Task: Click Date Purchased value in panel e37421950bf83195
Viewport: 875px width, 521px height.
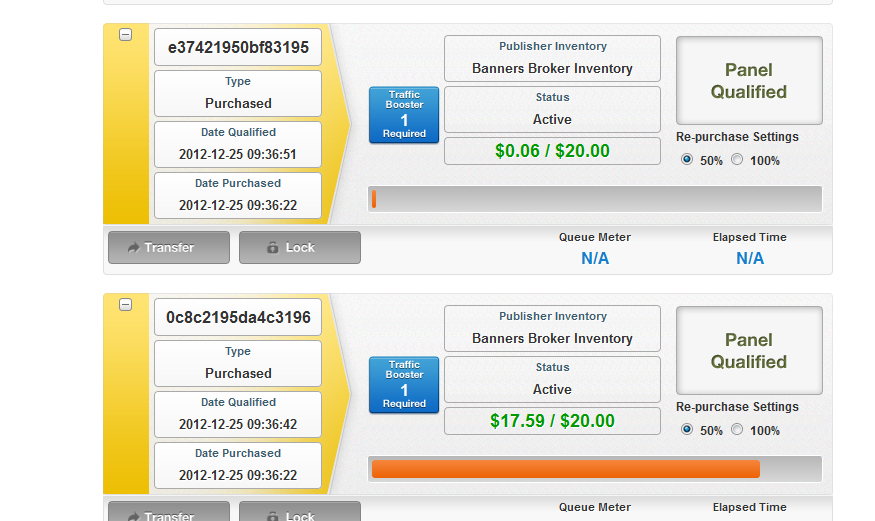Action: 238,205
